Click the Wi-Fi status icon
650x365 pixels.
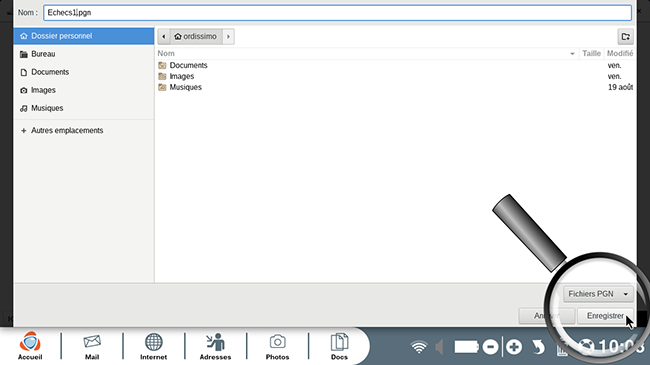419,347
